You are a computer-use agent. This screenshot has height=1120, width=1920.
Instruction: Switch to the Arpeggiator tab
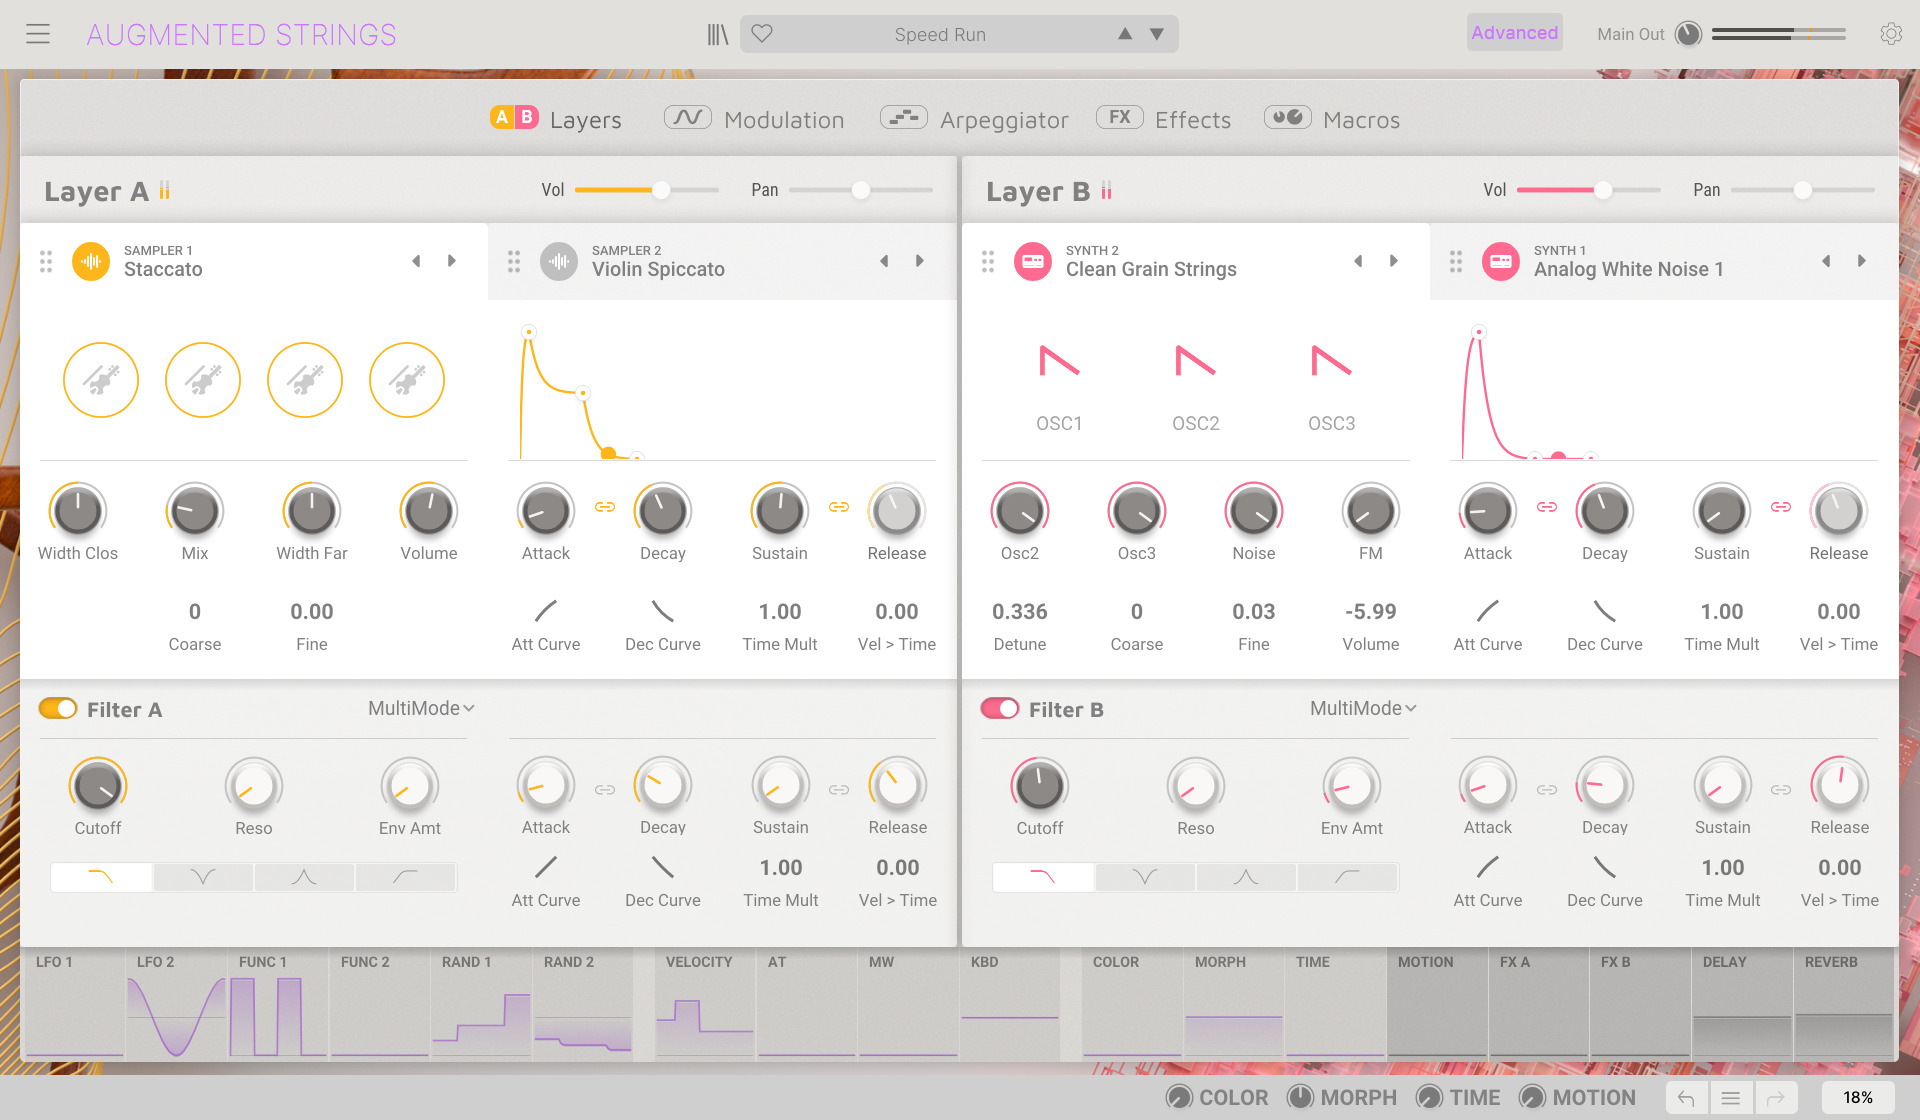(974, 119)
